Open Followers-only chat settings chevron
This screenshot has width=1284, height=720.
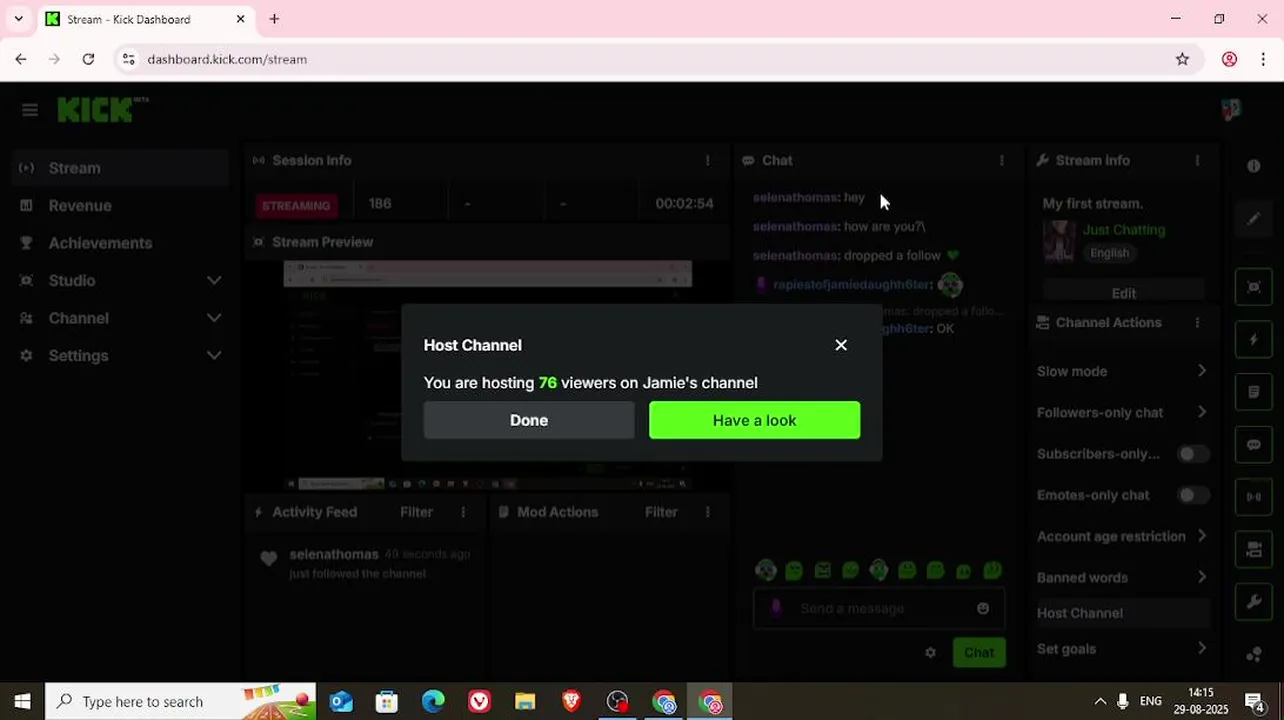(x=1201, y=412)
